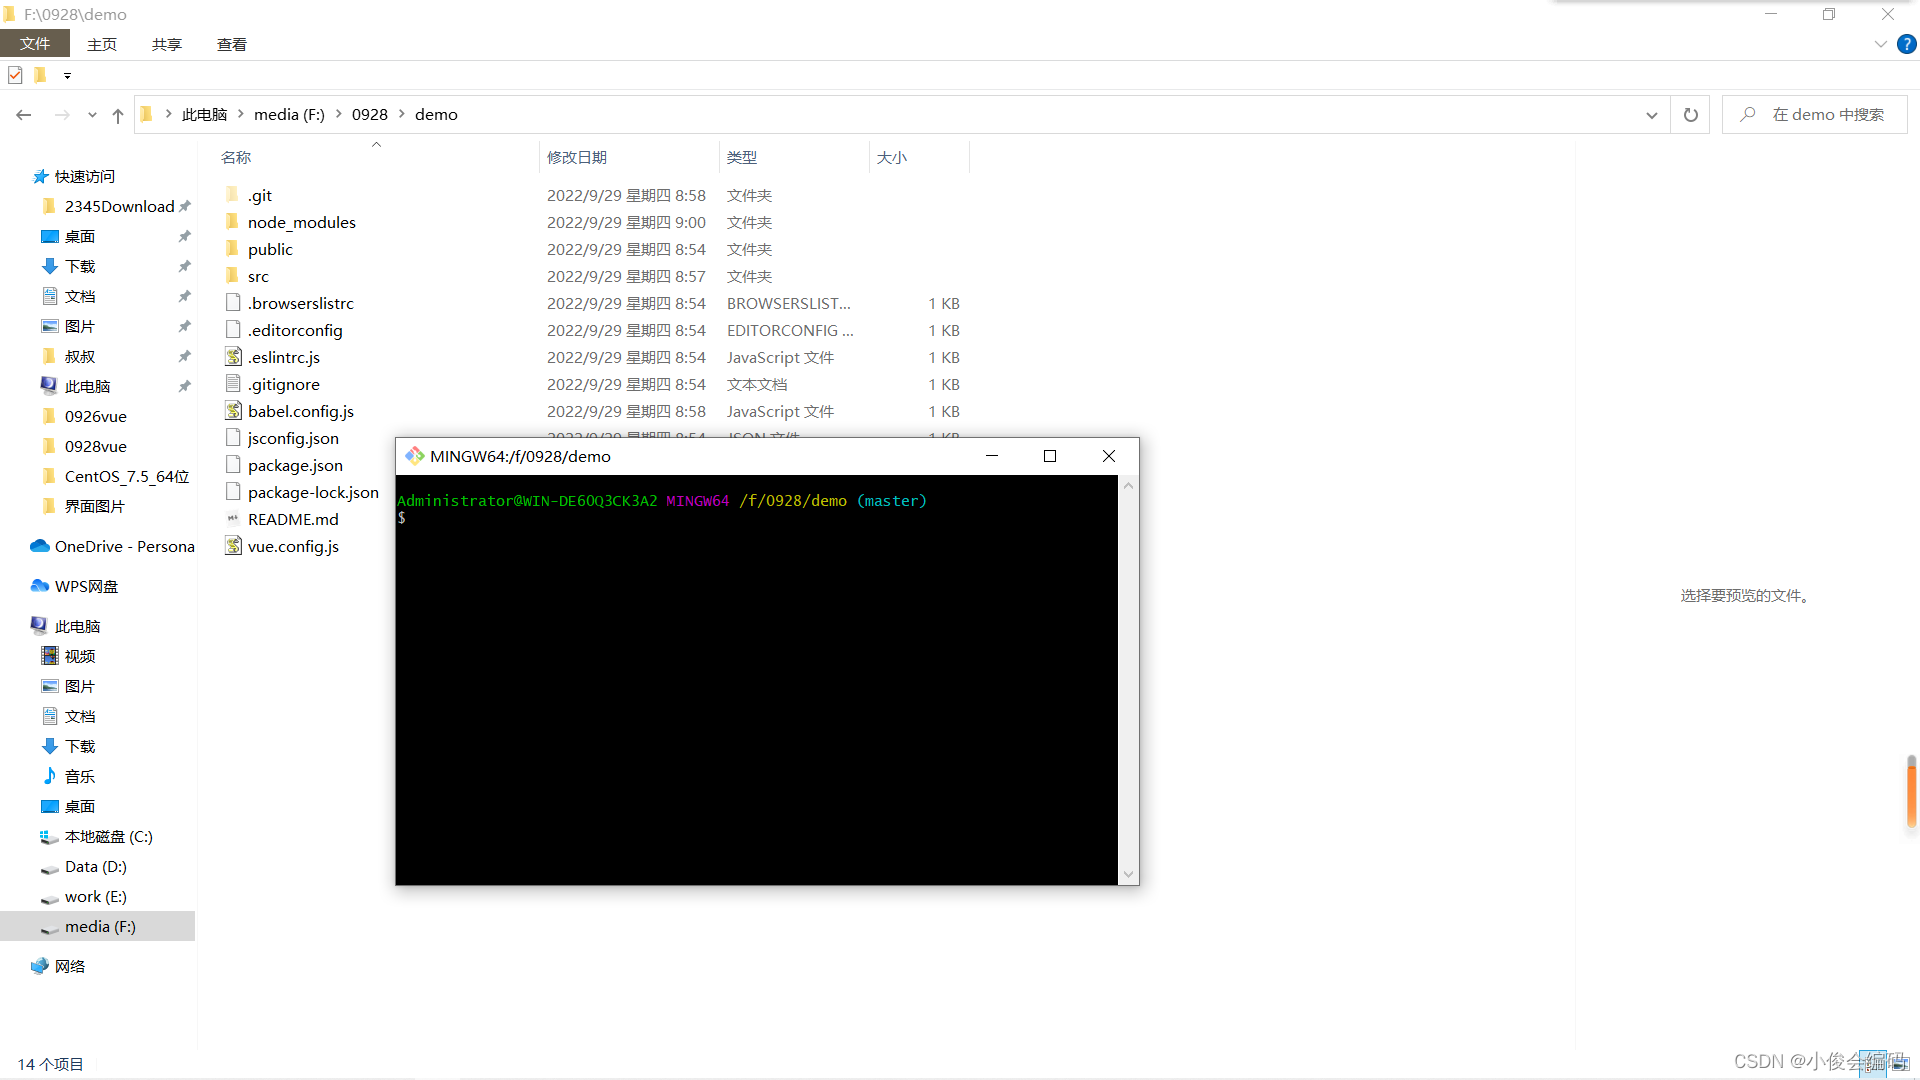Expand breadcrumb arrow after 0928
This screenshot has width=1920, height=1080.
pos(402,114)
